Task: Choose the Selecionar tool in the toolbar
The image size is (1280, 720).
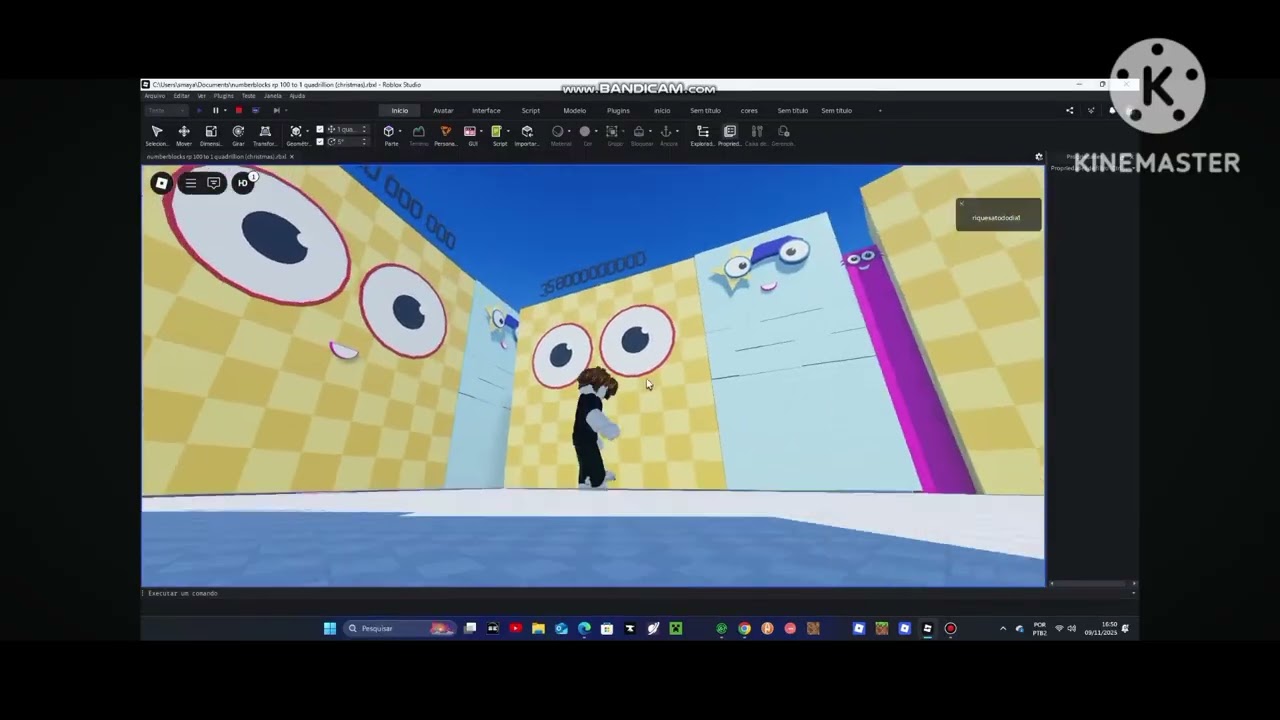Action: (157, 134)
